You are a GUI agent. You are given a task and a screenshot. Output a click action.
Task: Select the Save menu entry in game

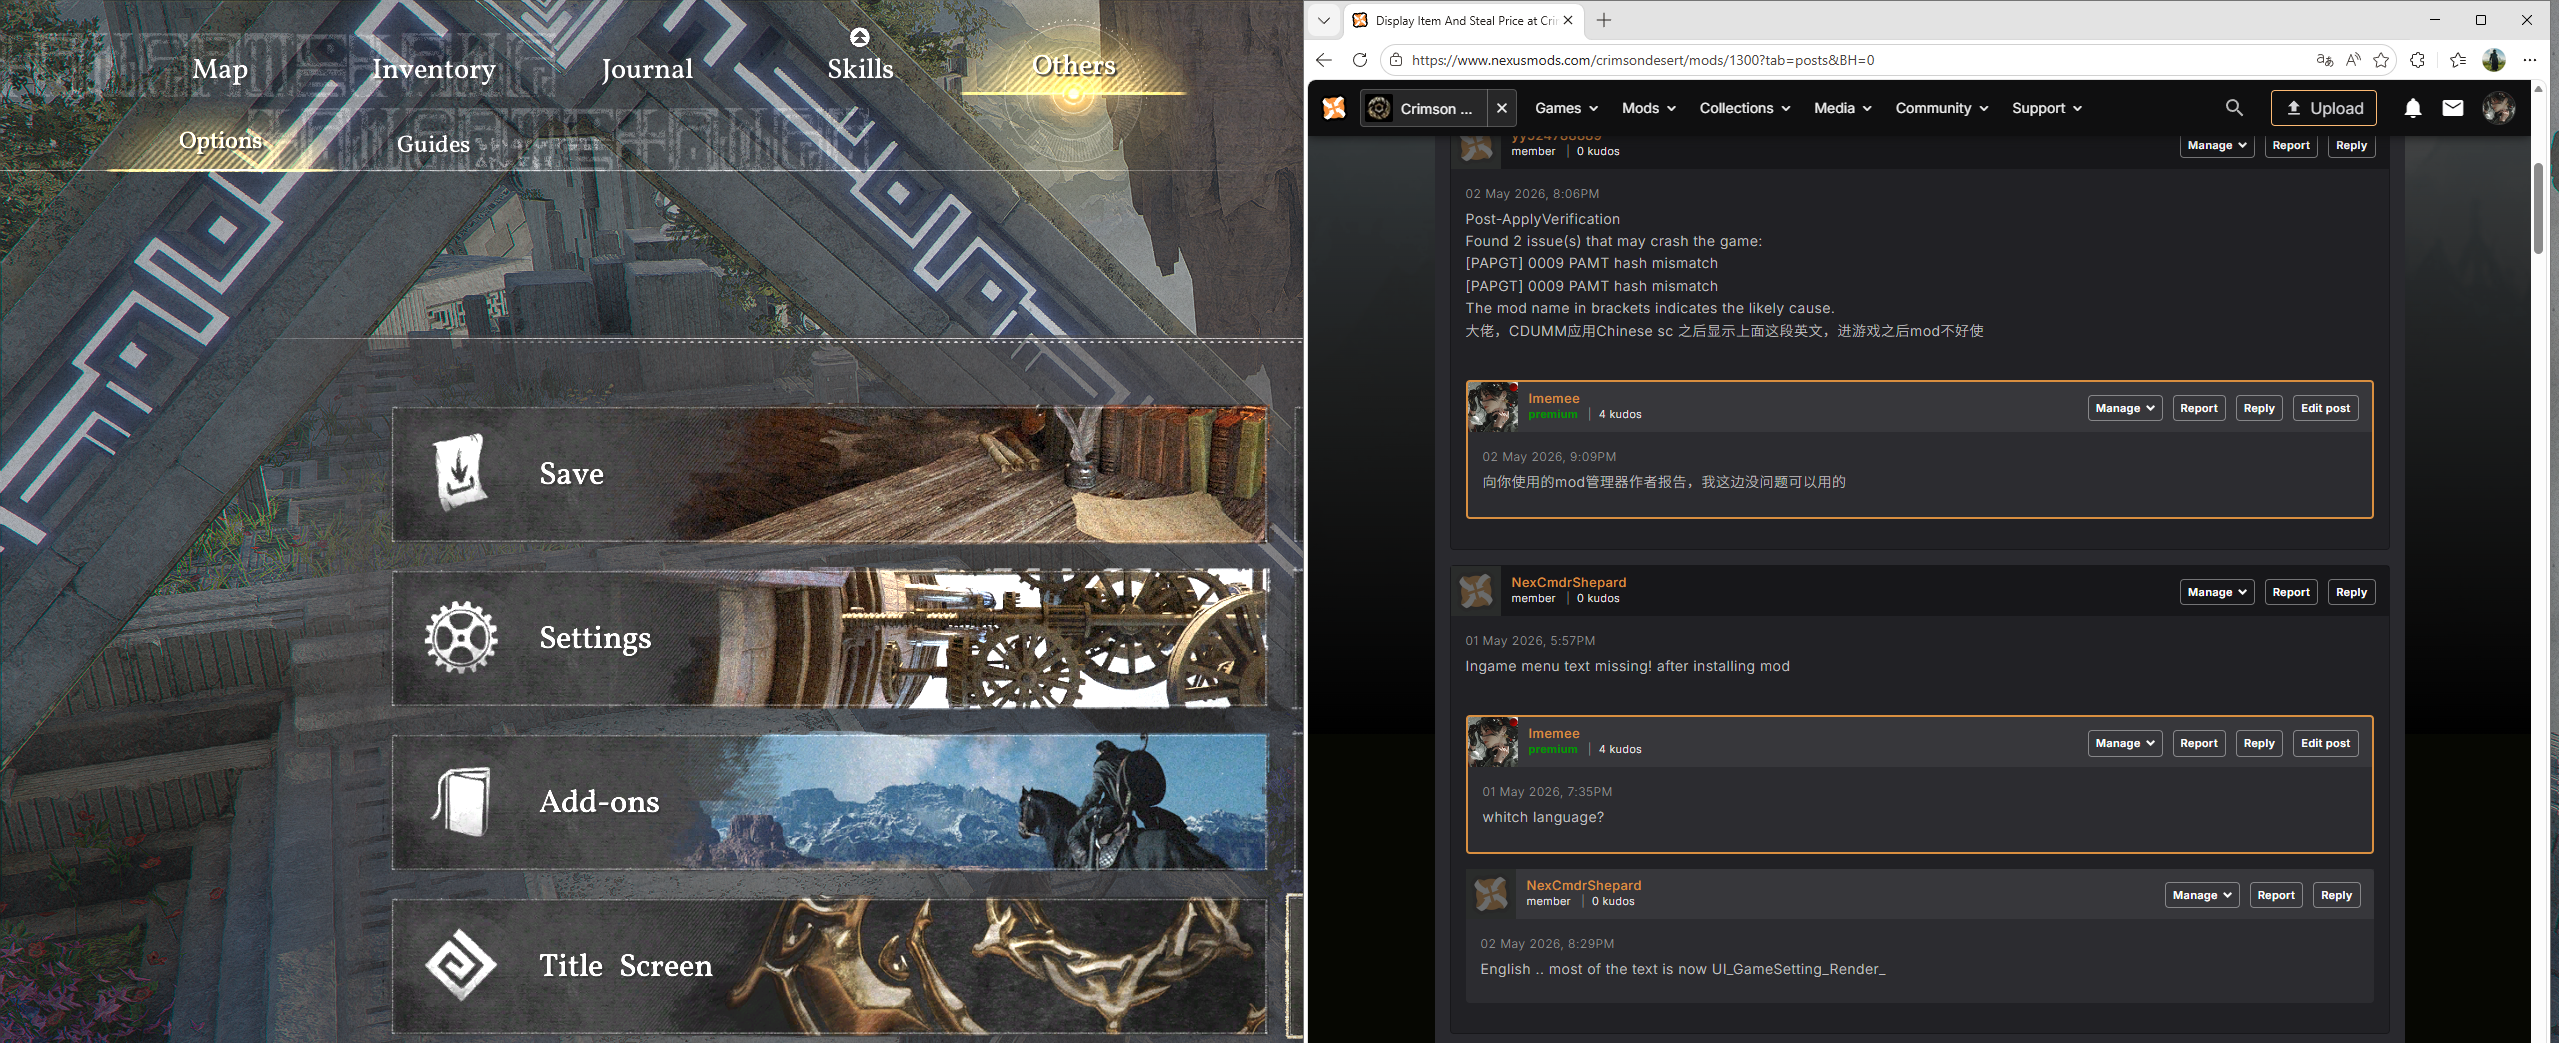(829, 474)
